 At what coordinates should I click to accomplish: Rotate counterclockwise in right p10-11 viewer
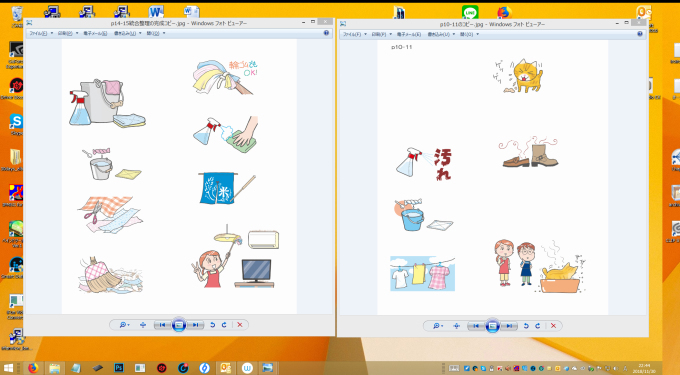click(526, 326)
